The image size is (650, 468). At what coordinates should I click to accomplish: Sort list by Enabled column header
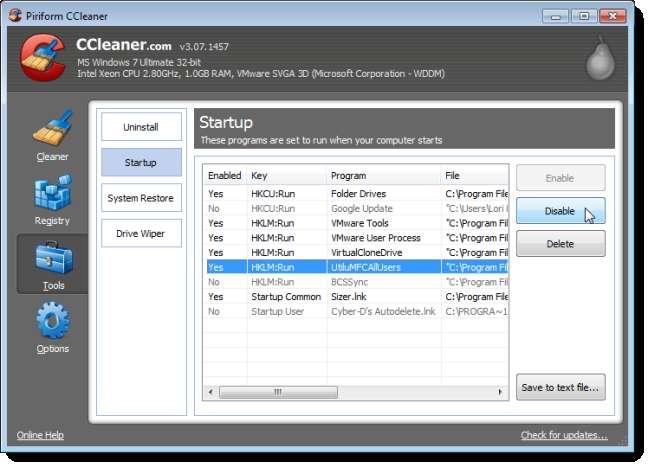coord(224,175)
